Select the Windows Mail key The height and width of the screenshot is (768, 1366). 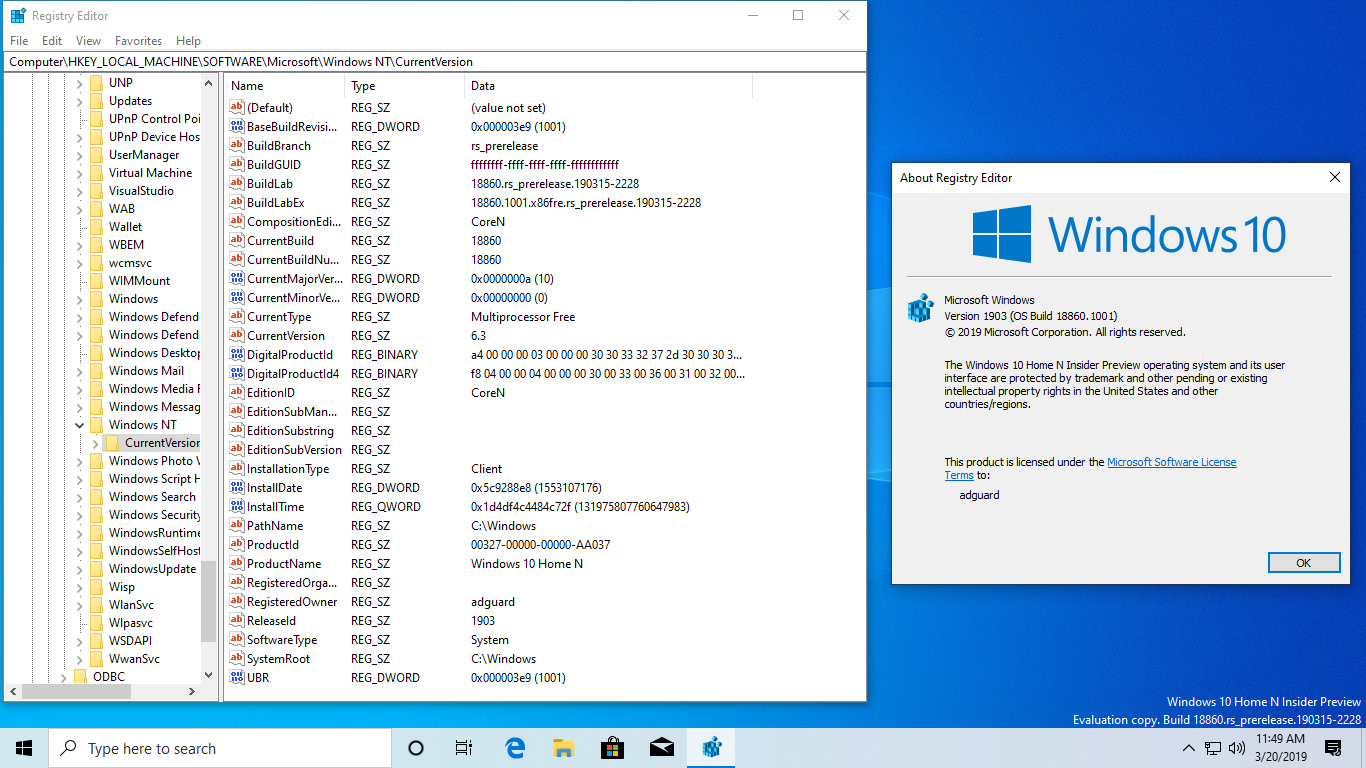(146, 371)
